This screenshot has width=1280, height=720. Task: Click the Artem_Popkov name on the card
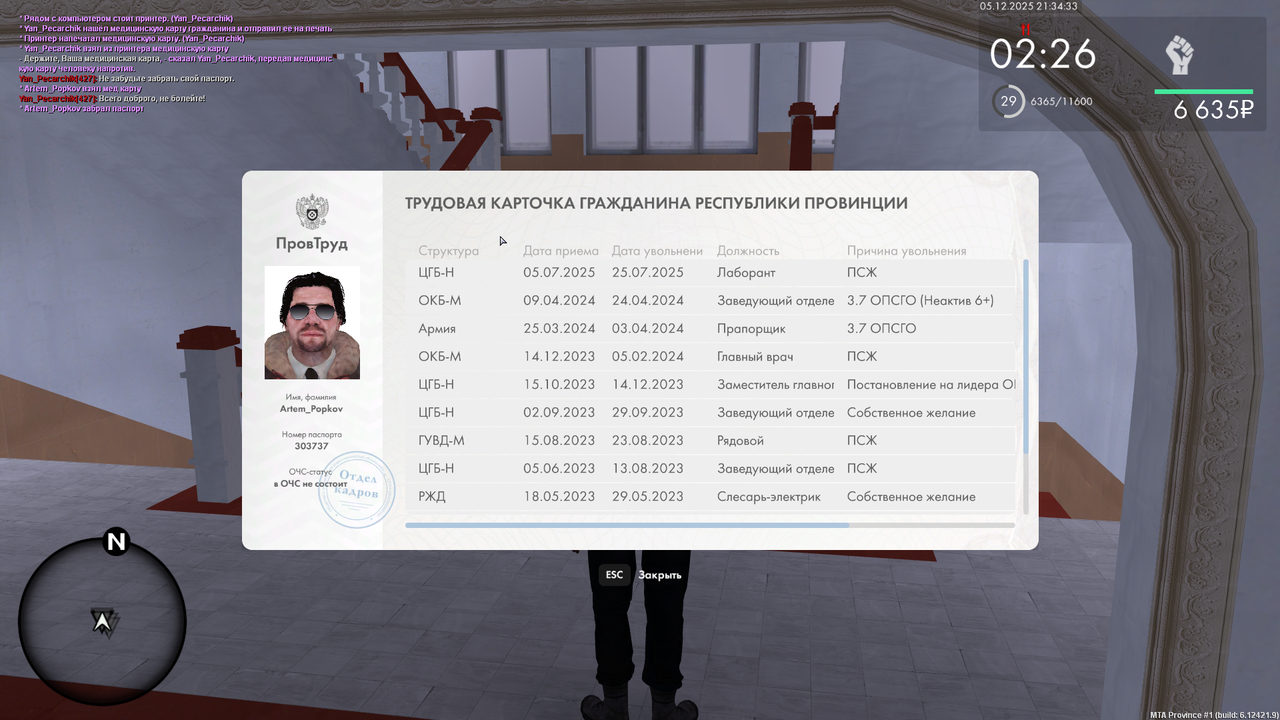(312, 409)
